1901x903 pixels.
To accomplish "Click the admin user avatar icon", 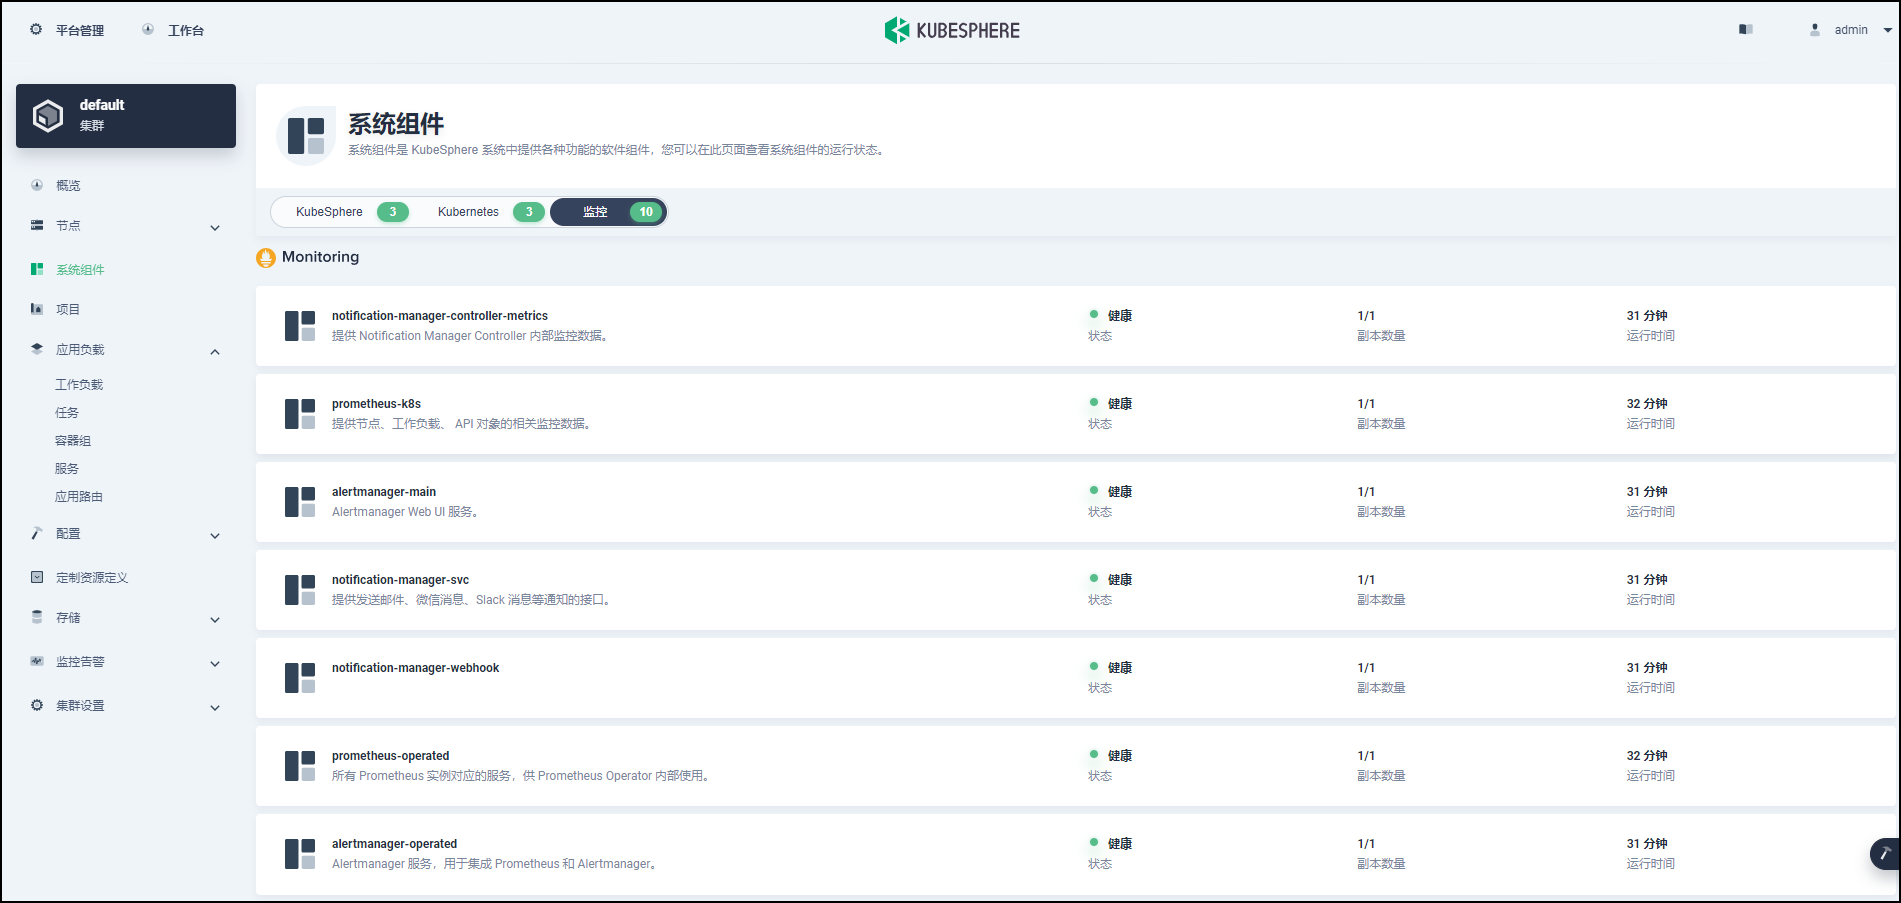I will [x=1815, y=30].
